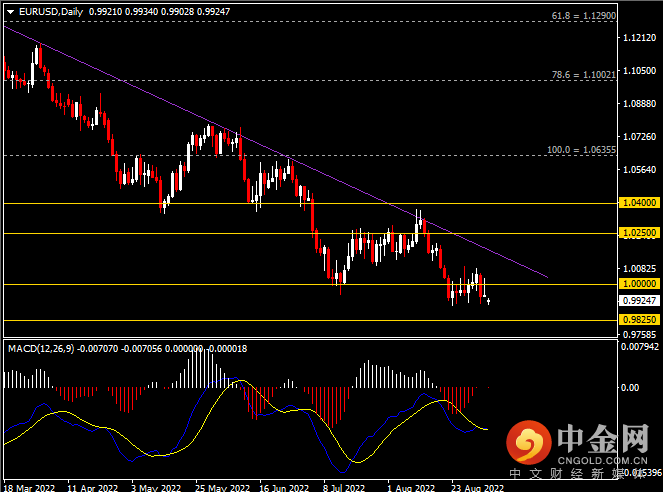Select the Fibonacci label 78.6 = 1.10021

coord(584,75)
